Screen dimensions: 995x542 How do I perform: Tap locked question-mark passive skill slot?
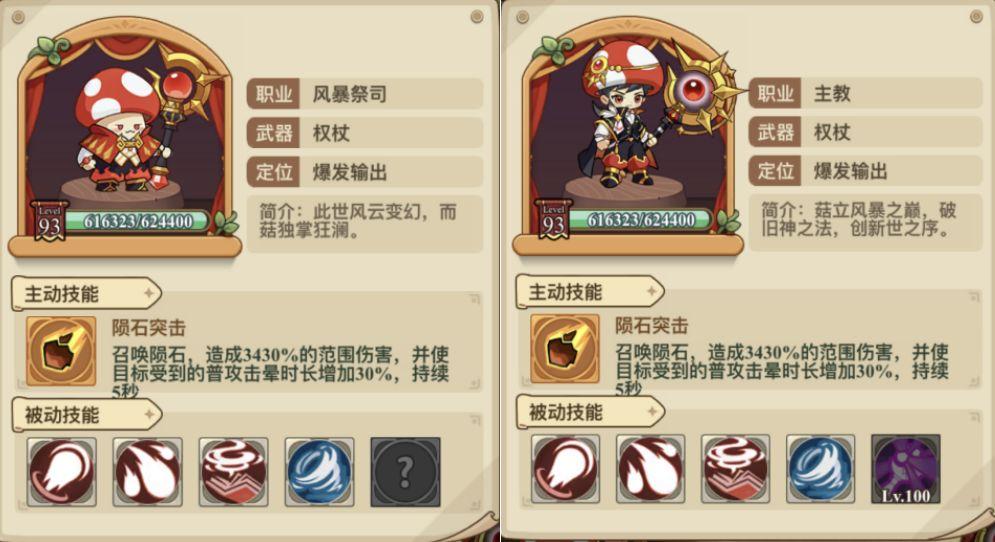point(405,472)
